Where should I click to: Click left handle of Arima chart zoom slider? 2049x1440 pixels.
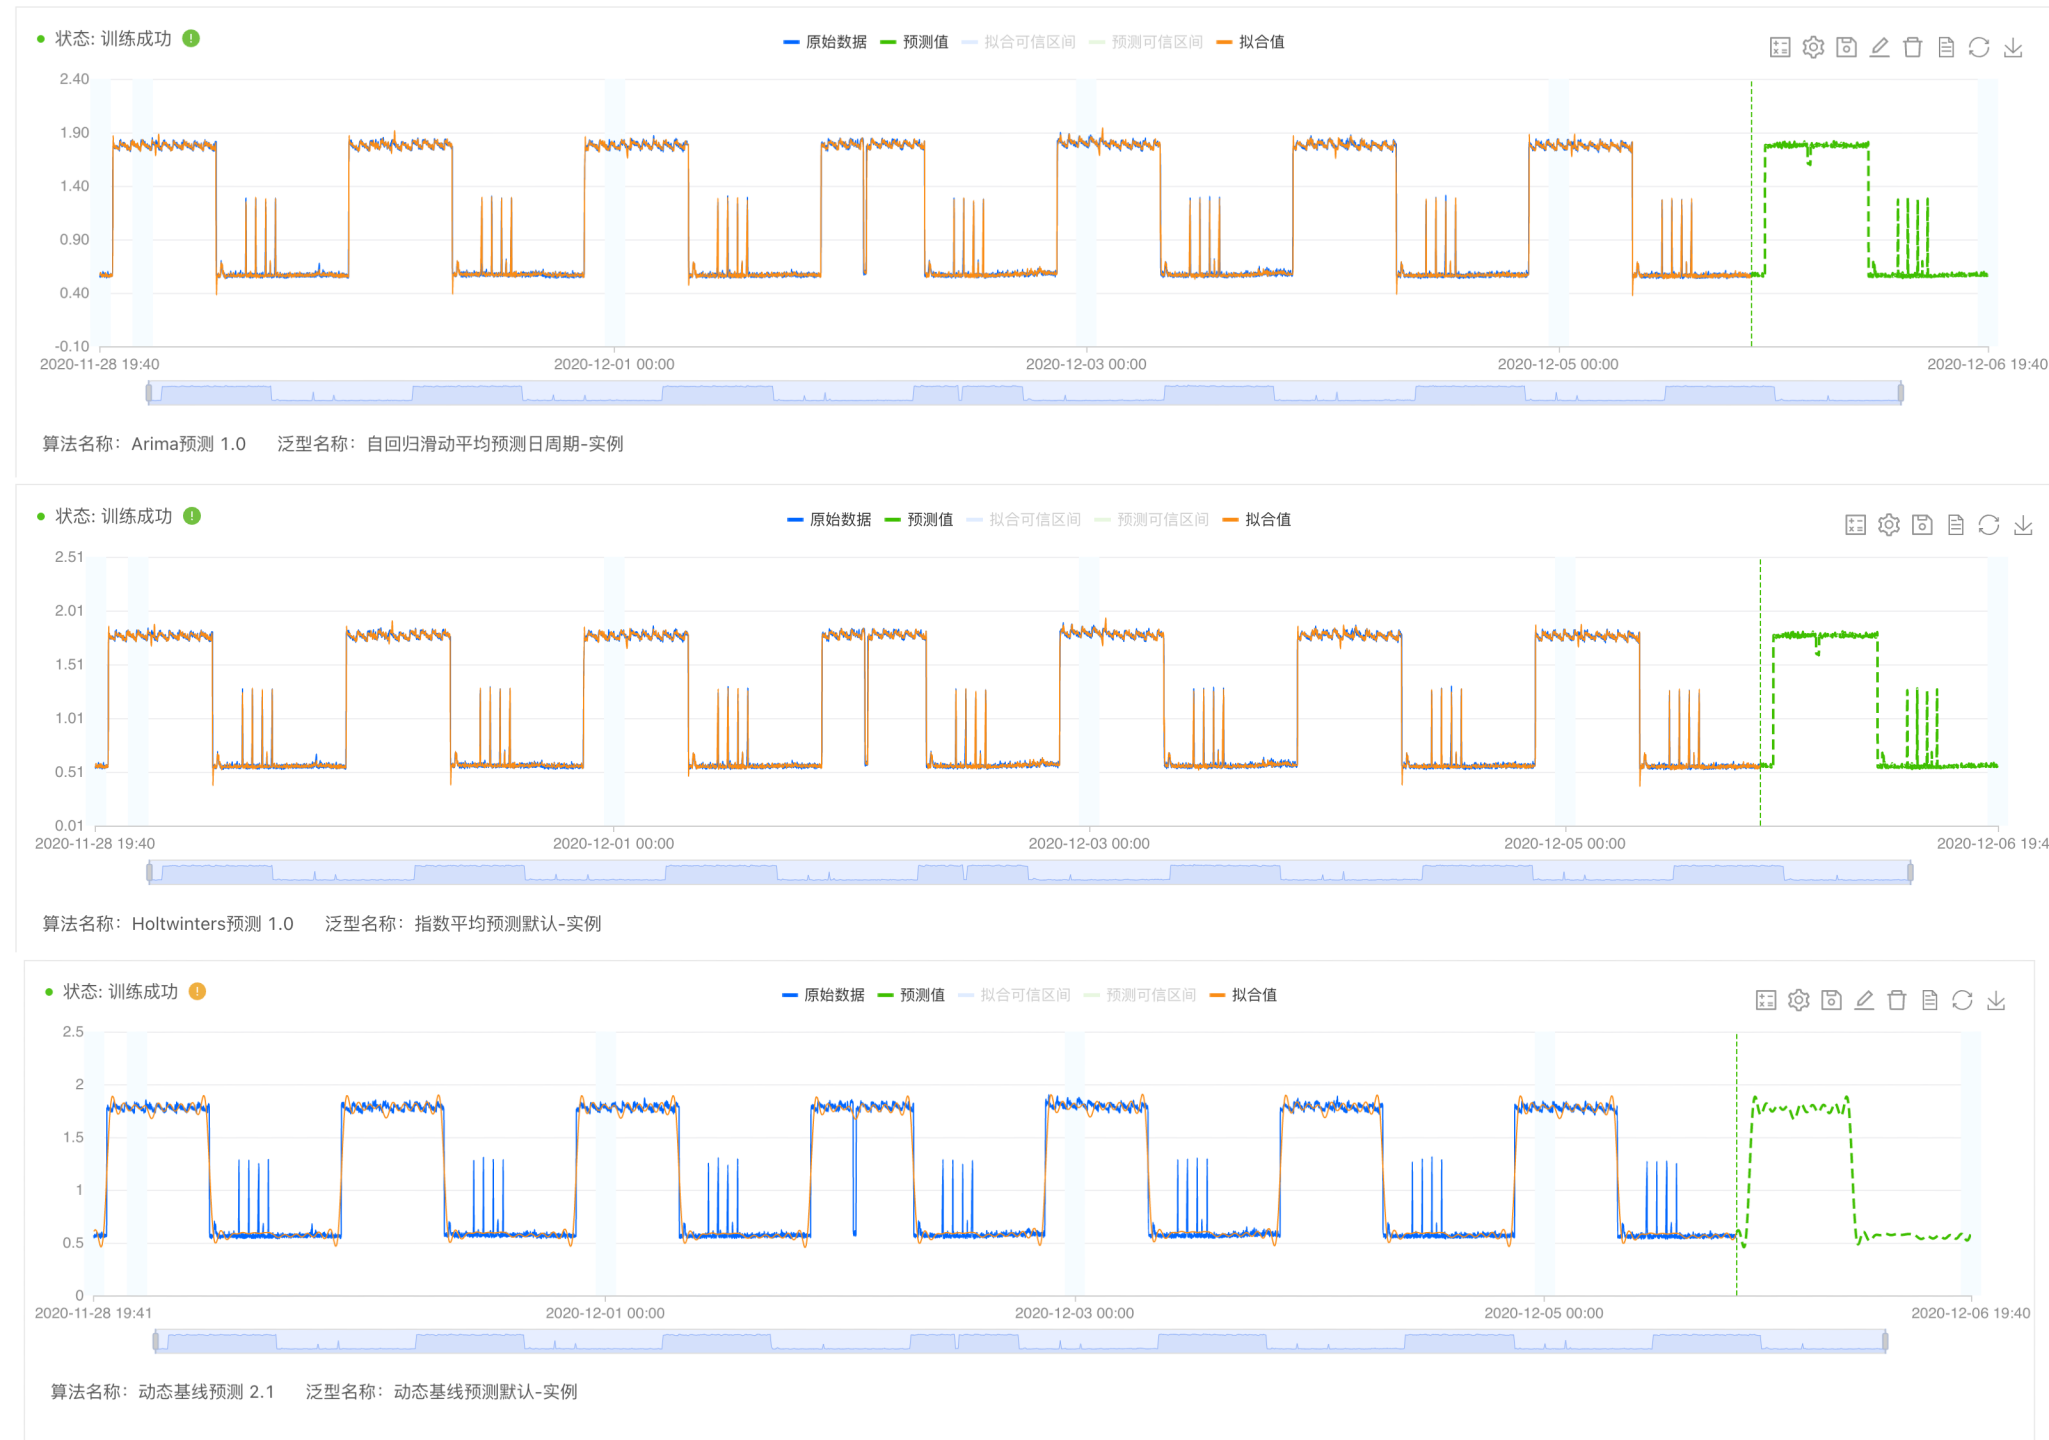[149, 393]
